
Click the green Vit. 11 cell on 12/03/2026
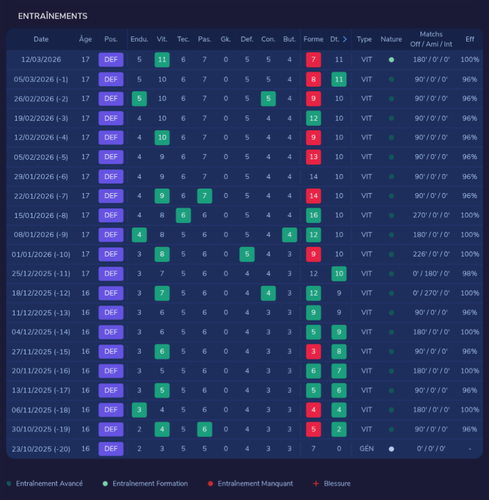[162, 60]
